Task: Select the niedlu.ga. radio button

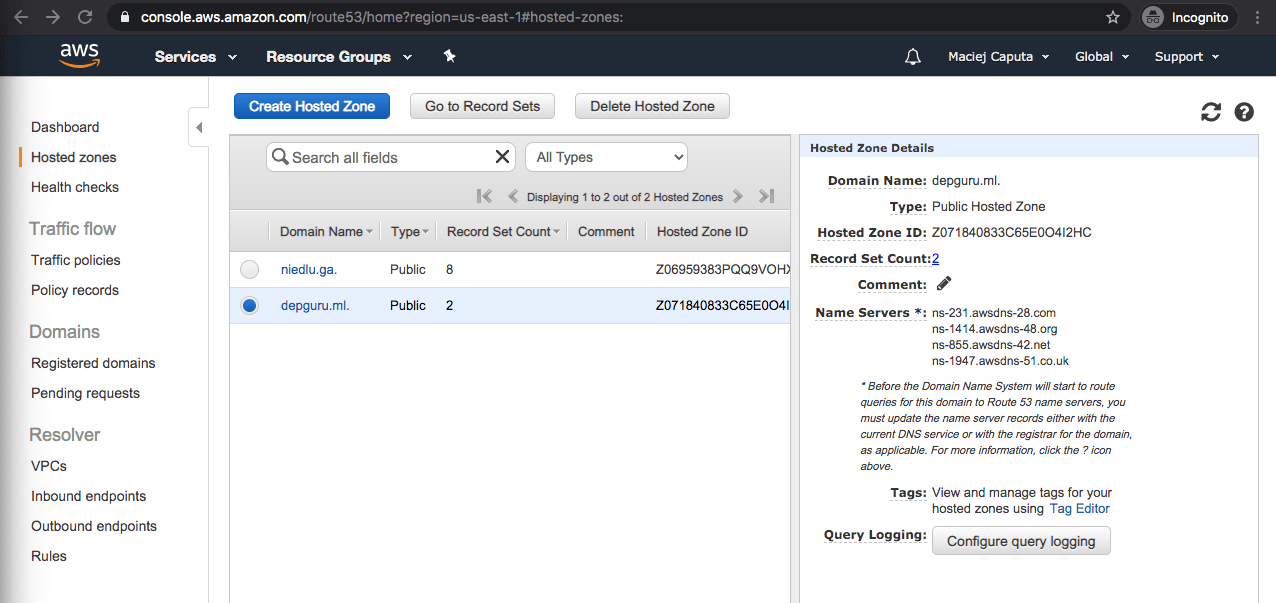Action: point(250,269)
